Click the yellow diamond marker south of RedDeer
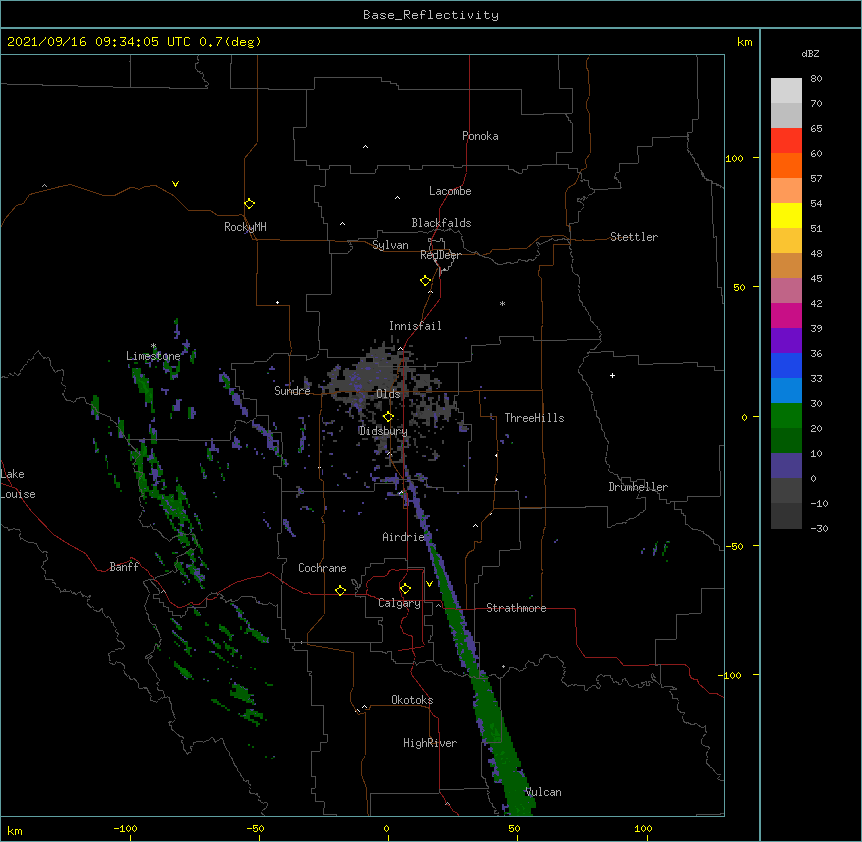The height and width of the screenshot is (842, 862). (425, 280)
